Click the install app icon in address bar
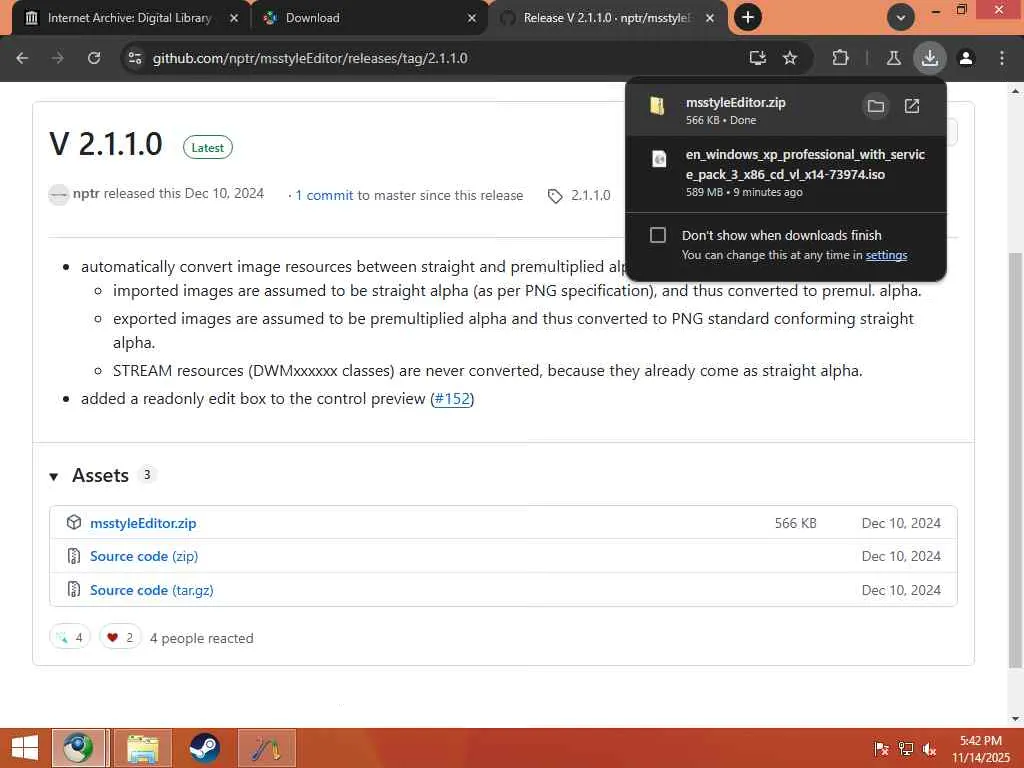Screen dimensions: 1024x768 tap(758, 58)
